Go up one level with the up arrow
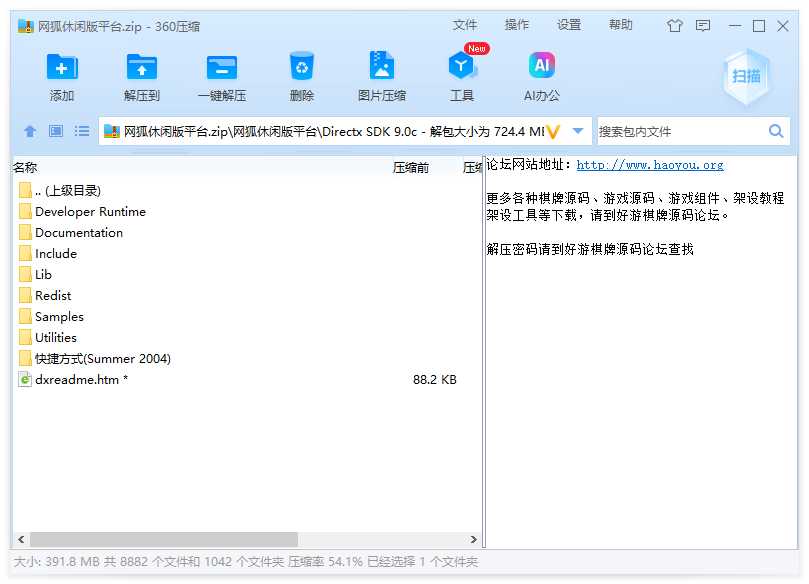 (30, 131)
